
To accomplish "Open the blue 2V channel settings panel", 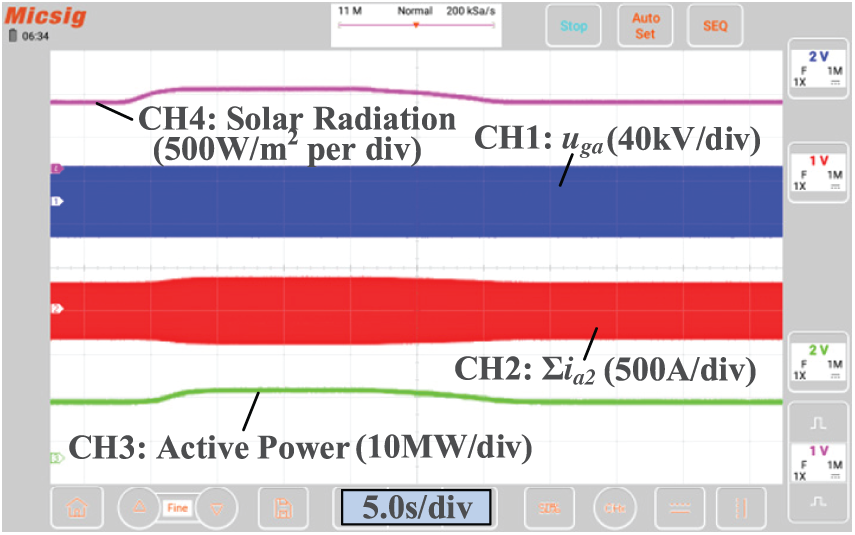I will (818, 70).
